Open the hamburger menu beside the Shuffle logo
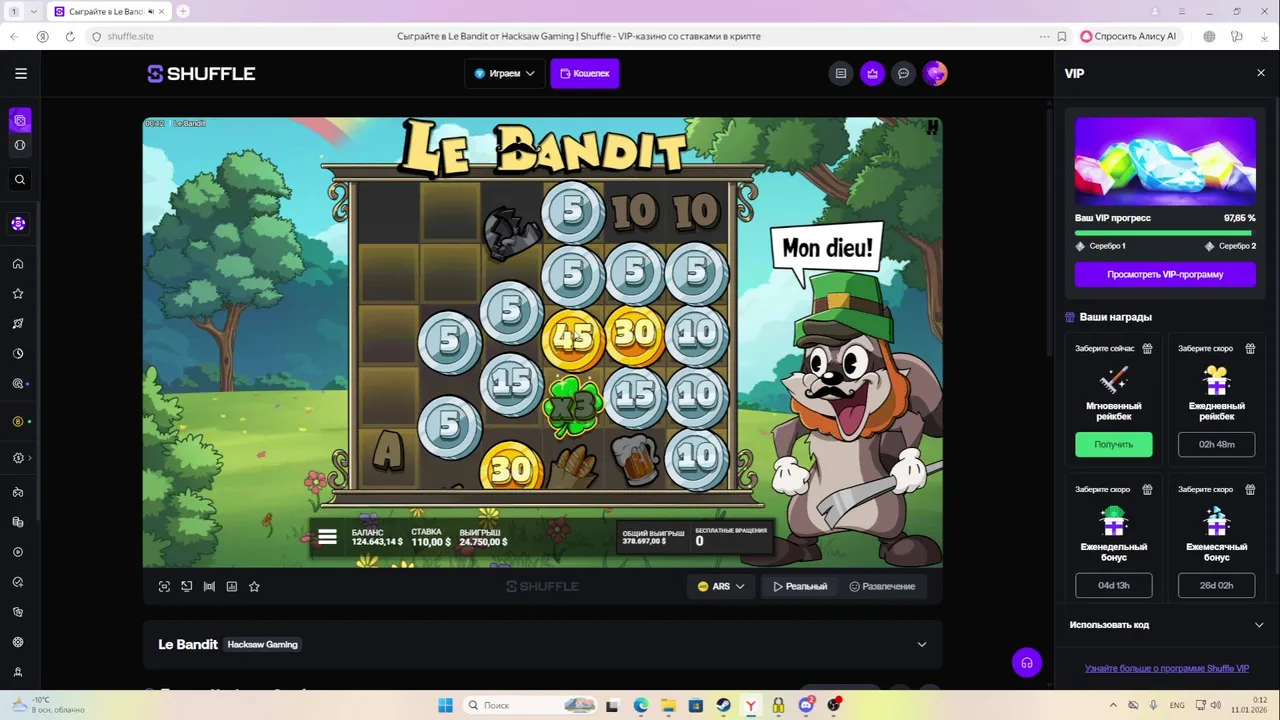 tap(20, 73)
